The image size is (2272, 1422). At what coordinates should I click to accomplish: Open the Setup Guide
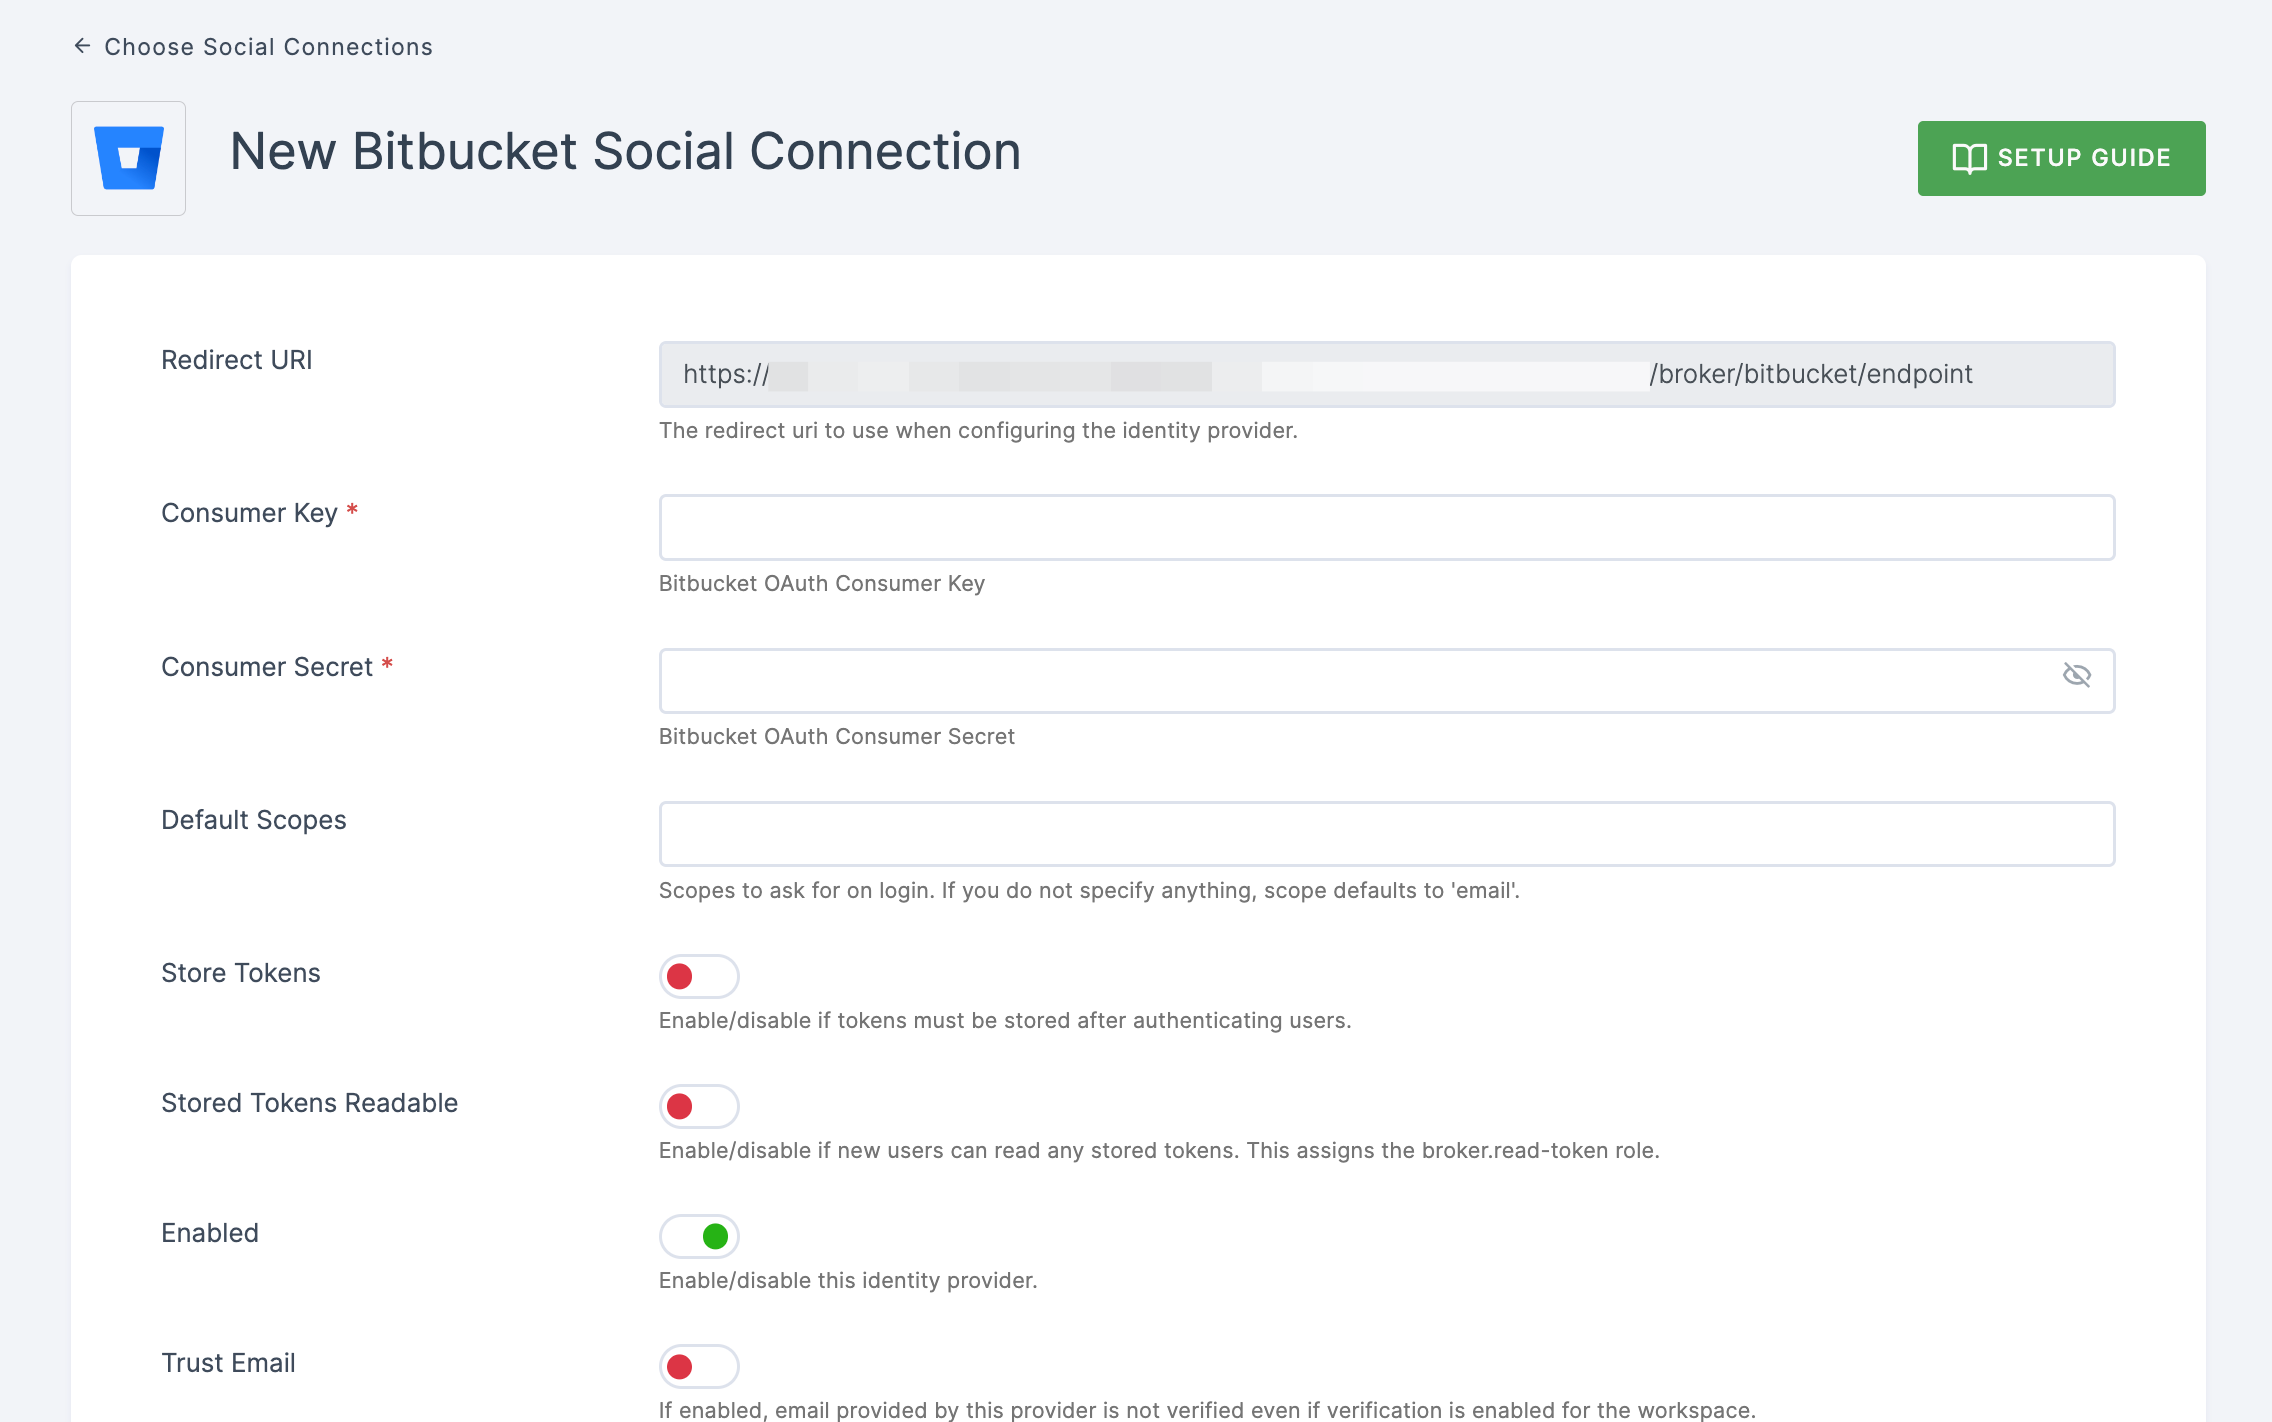[2061, 158]
